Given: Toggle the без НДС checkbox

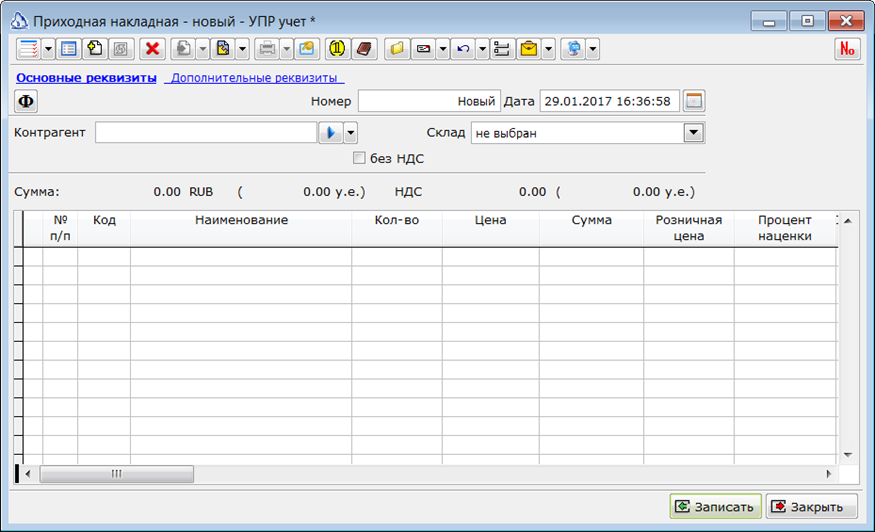Looking at the screenshot, I should click(x=359, y=158).
